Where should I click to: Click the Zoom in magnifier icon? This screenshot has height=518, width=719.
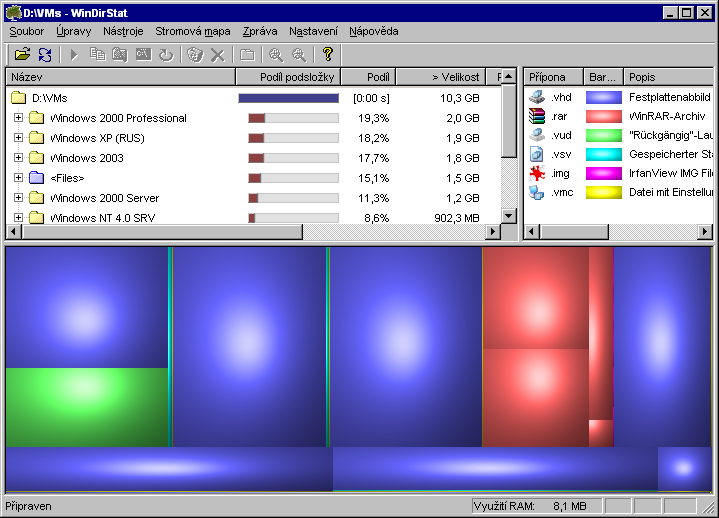coord(276,55)
